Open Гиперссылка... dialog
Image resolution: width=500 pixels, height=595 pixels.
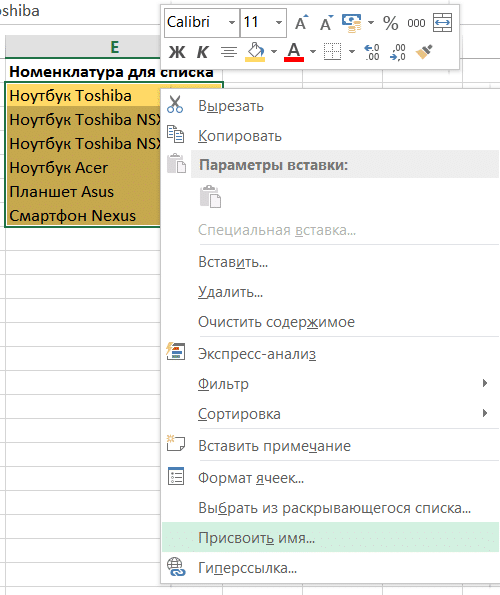click(x=330, y=568)
